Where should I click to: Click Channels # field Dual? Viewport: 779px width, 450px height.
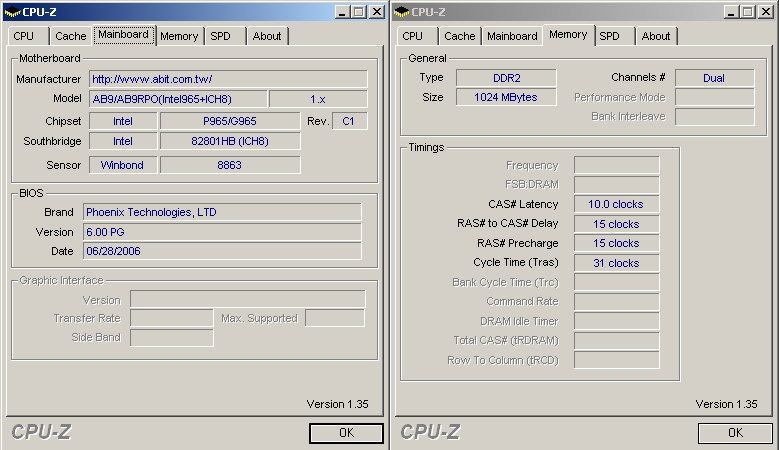(714, 78)
